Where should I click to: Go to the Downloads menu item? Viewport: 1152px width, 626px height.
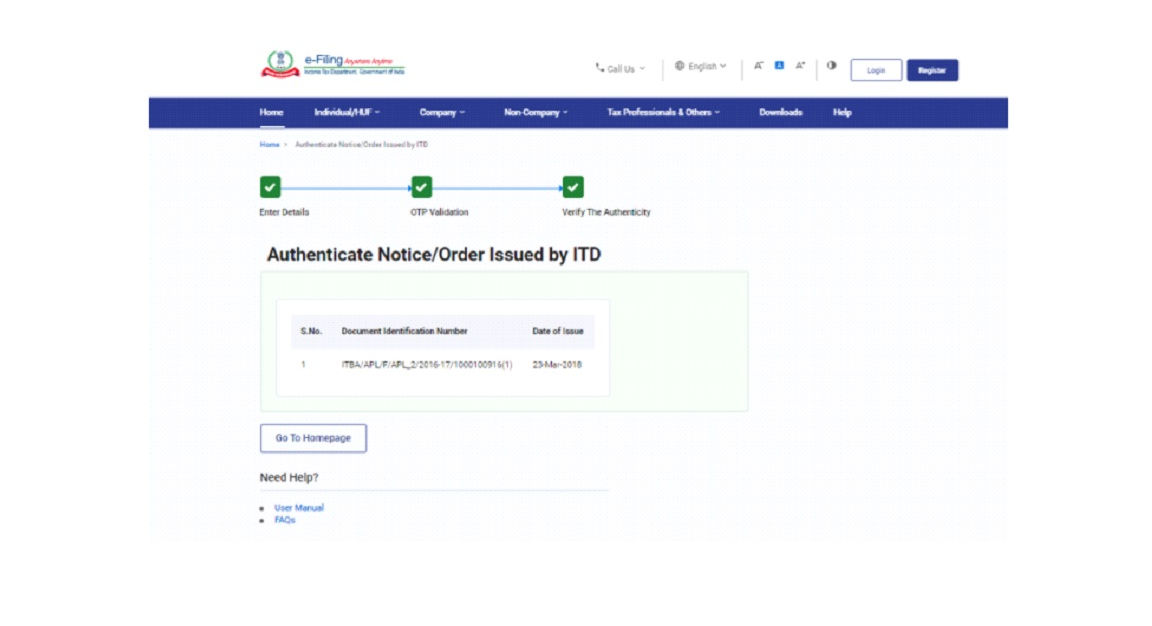click(780, 112)
